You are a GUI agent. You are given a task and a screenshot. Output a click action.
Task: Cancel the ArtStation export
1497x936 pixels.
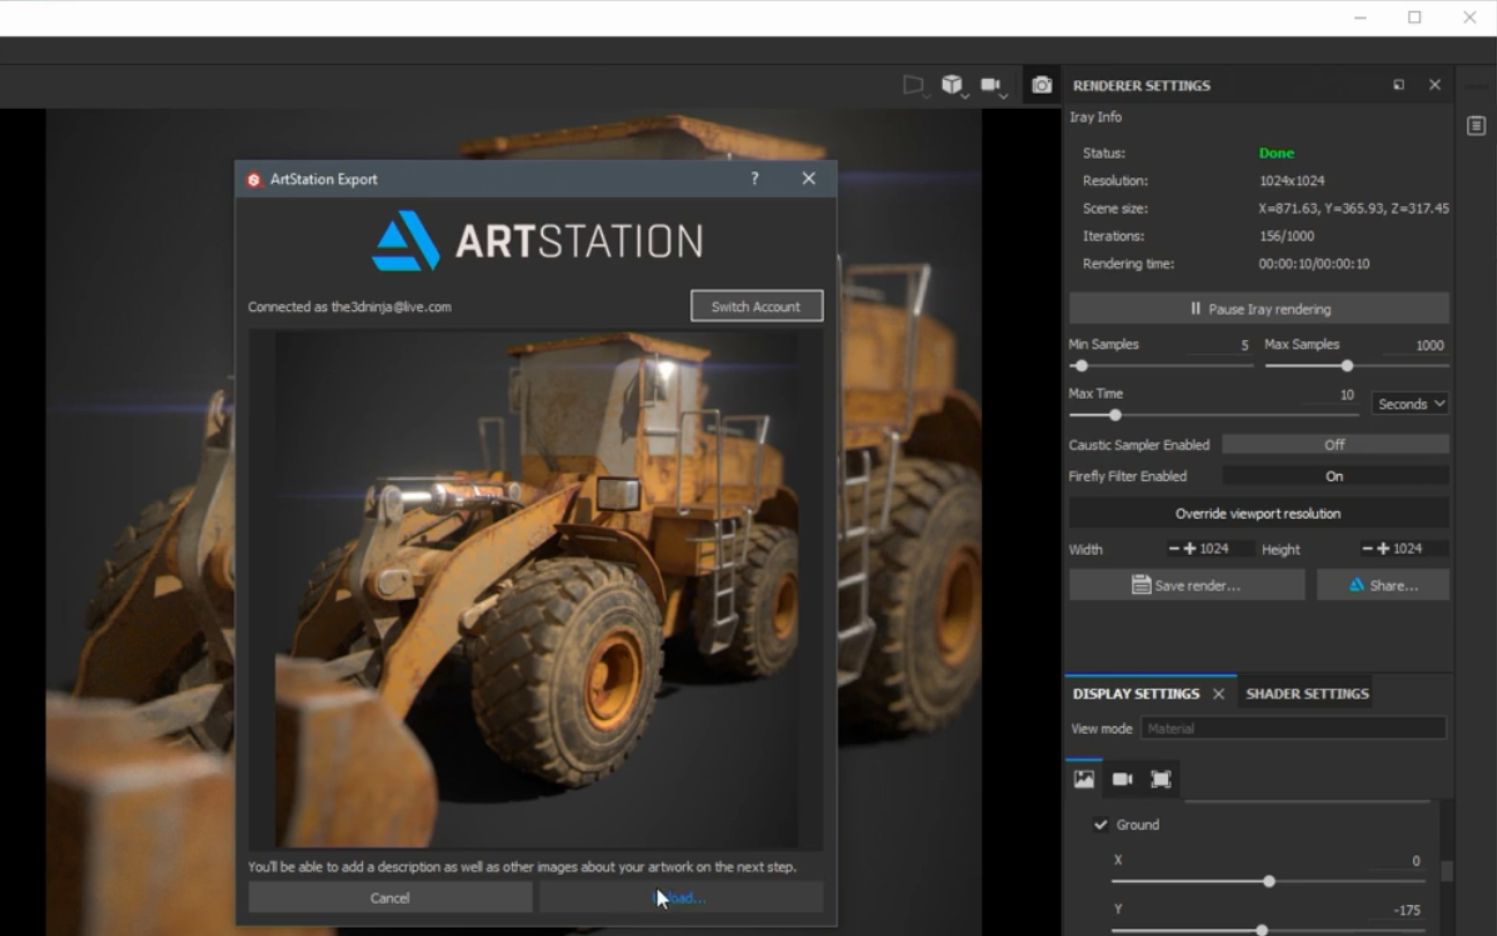tap(390, 897)
